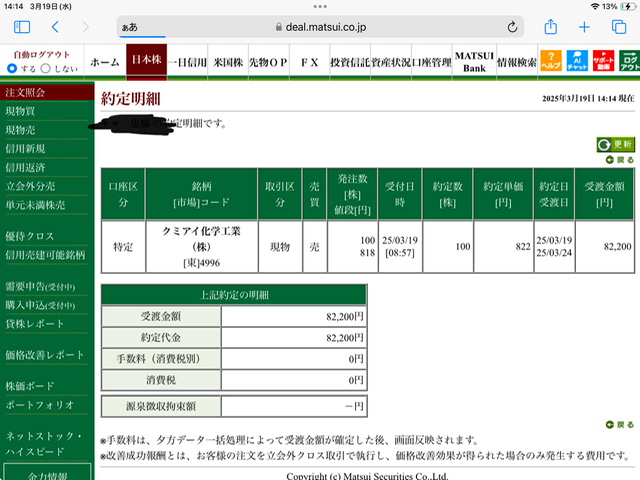Click the 手数料（消費税別） 0円 value

point(294,359)
